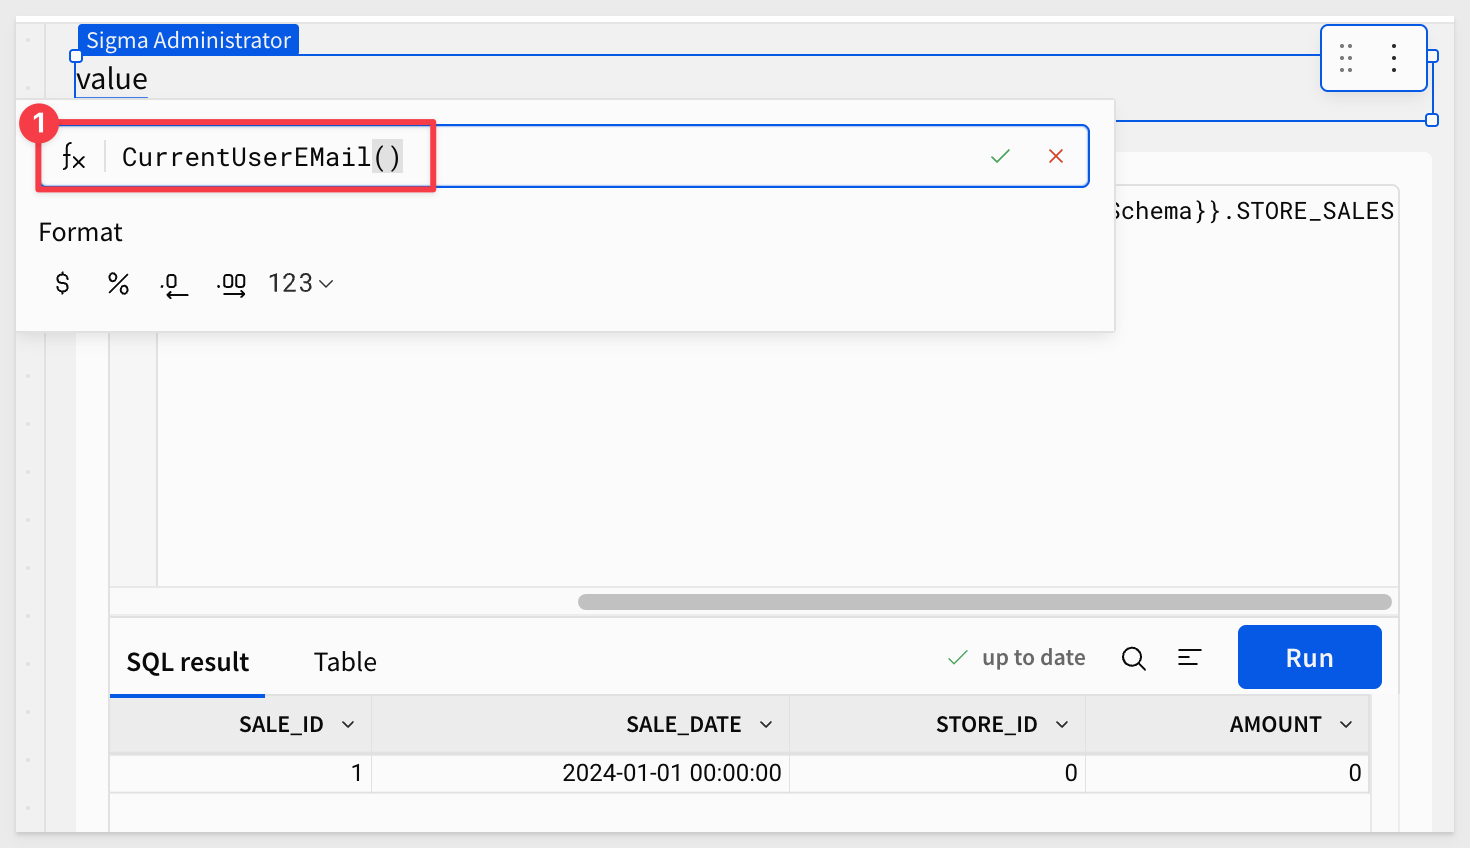Image resolution: width=1470 pixels, height=848 pixels.
Task: Cancel formula with red X
Action: click(1055, 156)
